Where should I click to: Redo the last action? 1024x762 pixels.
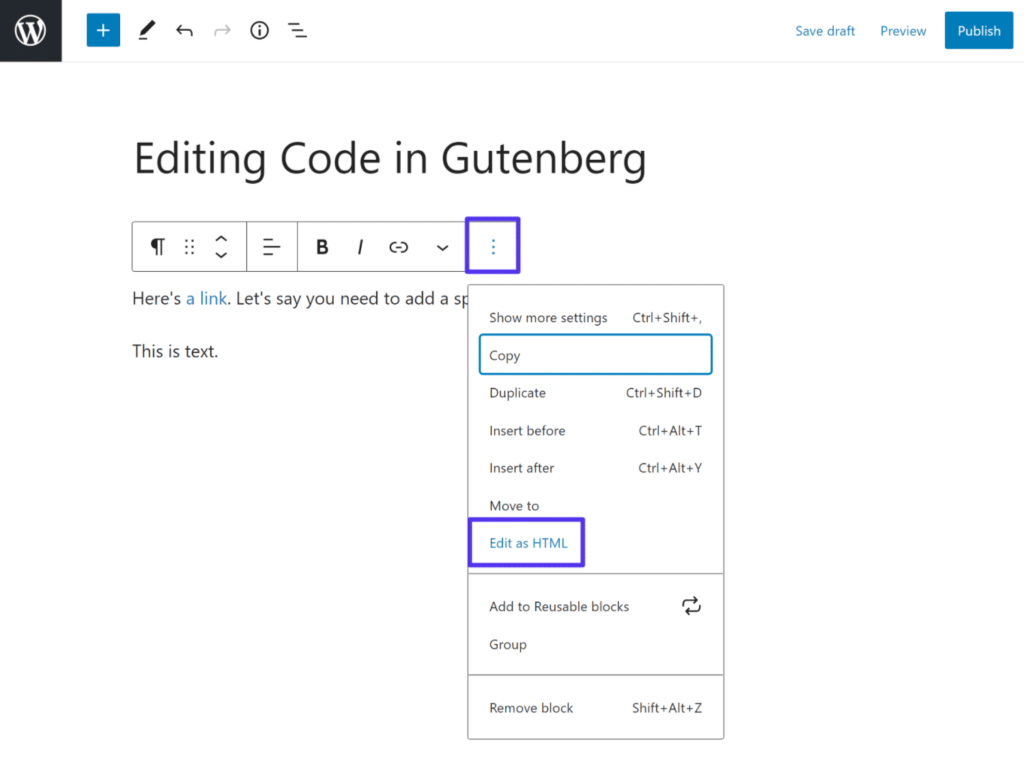tap(221, 30)
